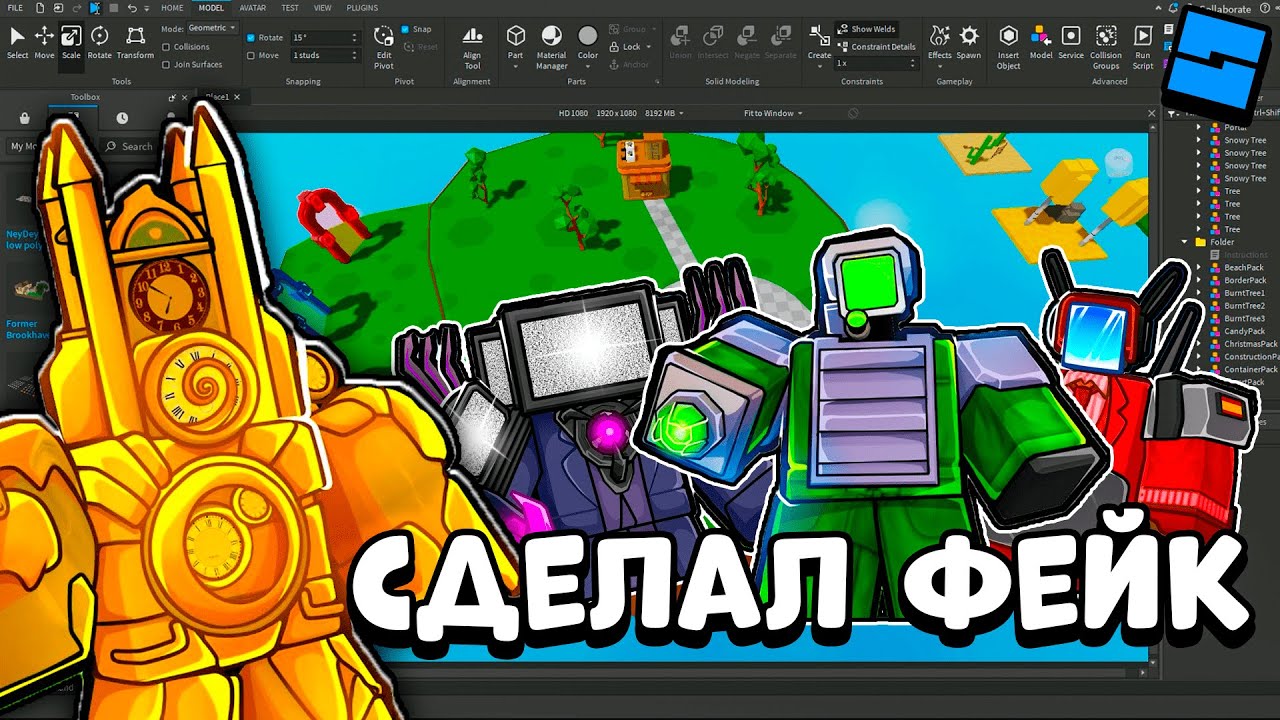The width and height of the screenshot is (1280, 720).
Task: Switch to the HOME tab
Action: click(x=172, y=7)
